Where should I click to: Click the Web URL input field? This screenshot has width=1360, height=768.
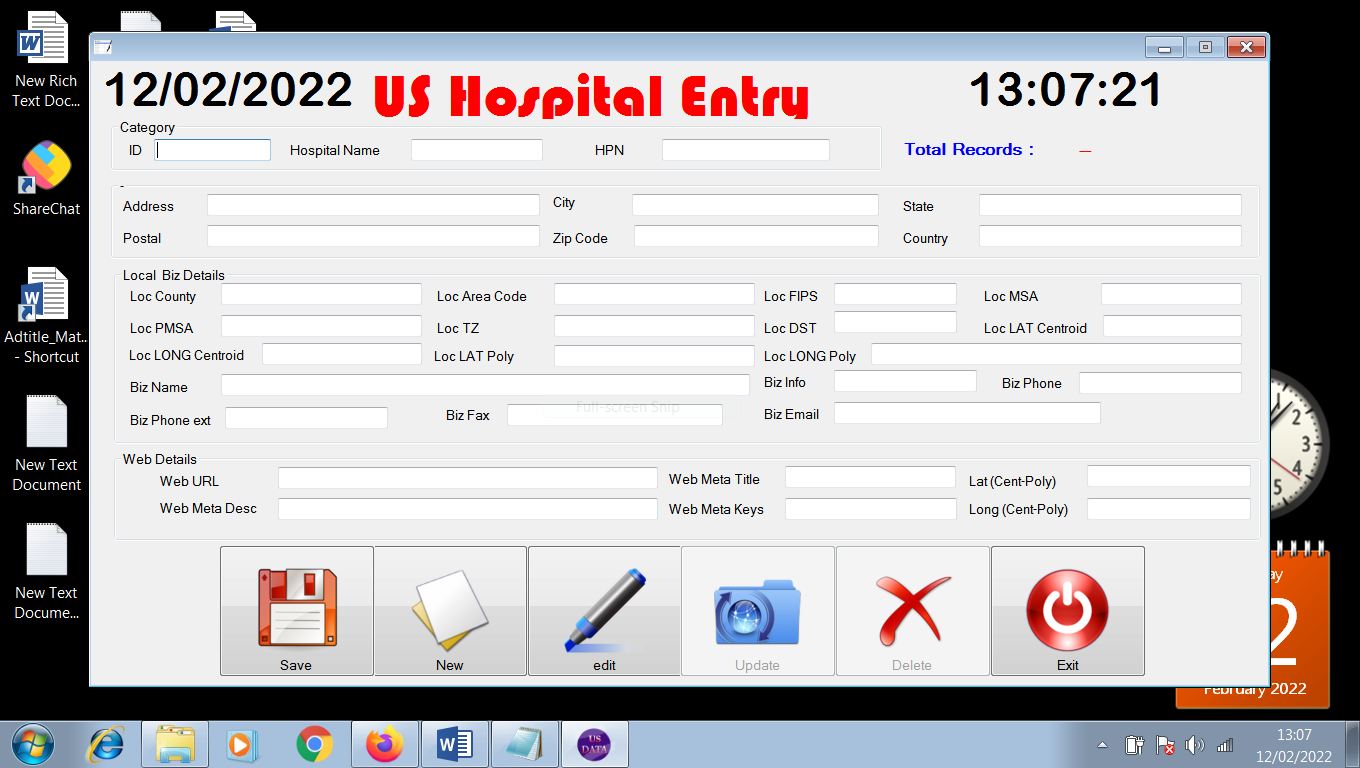(466, 478)
